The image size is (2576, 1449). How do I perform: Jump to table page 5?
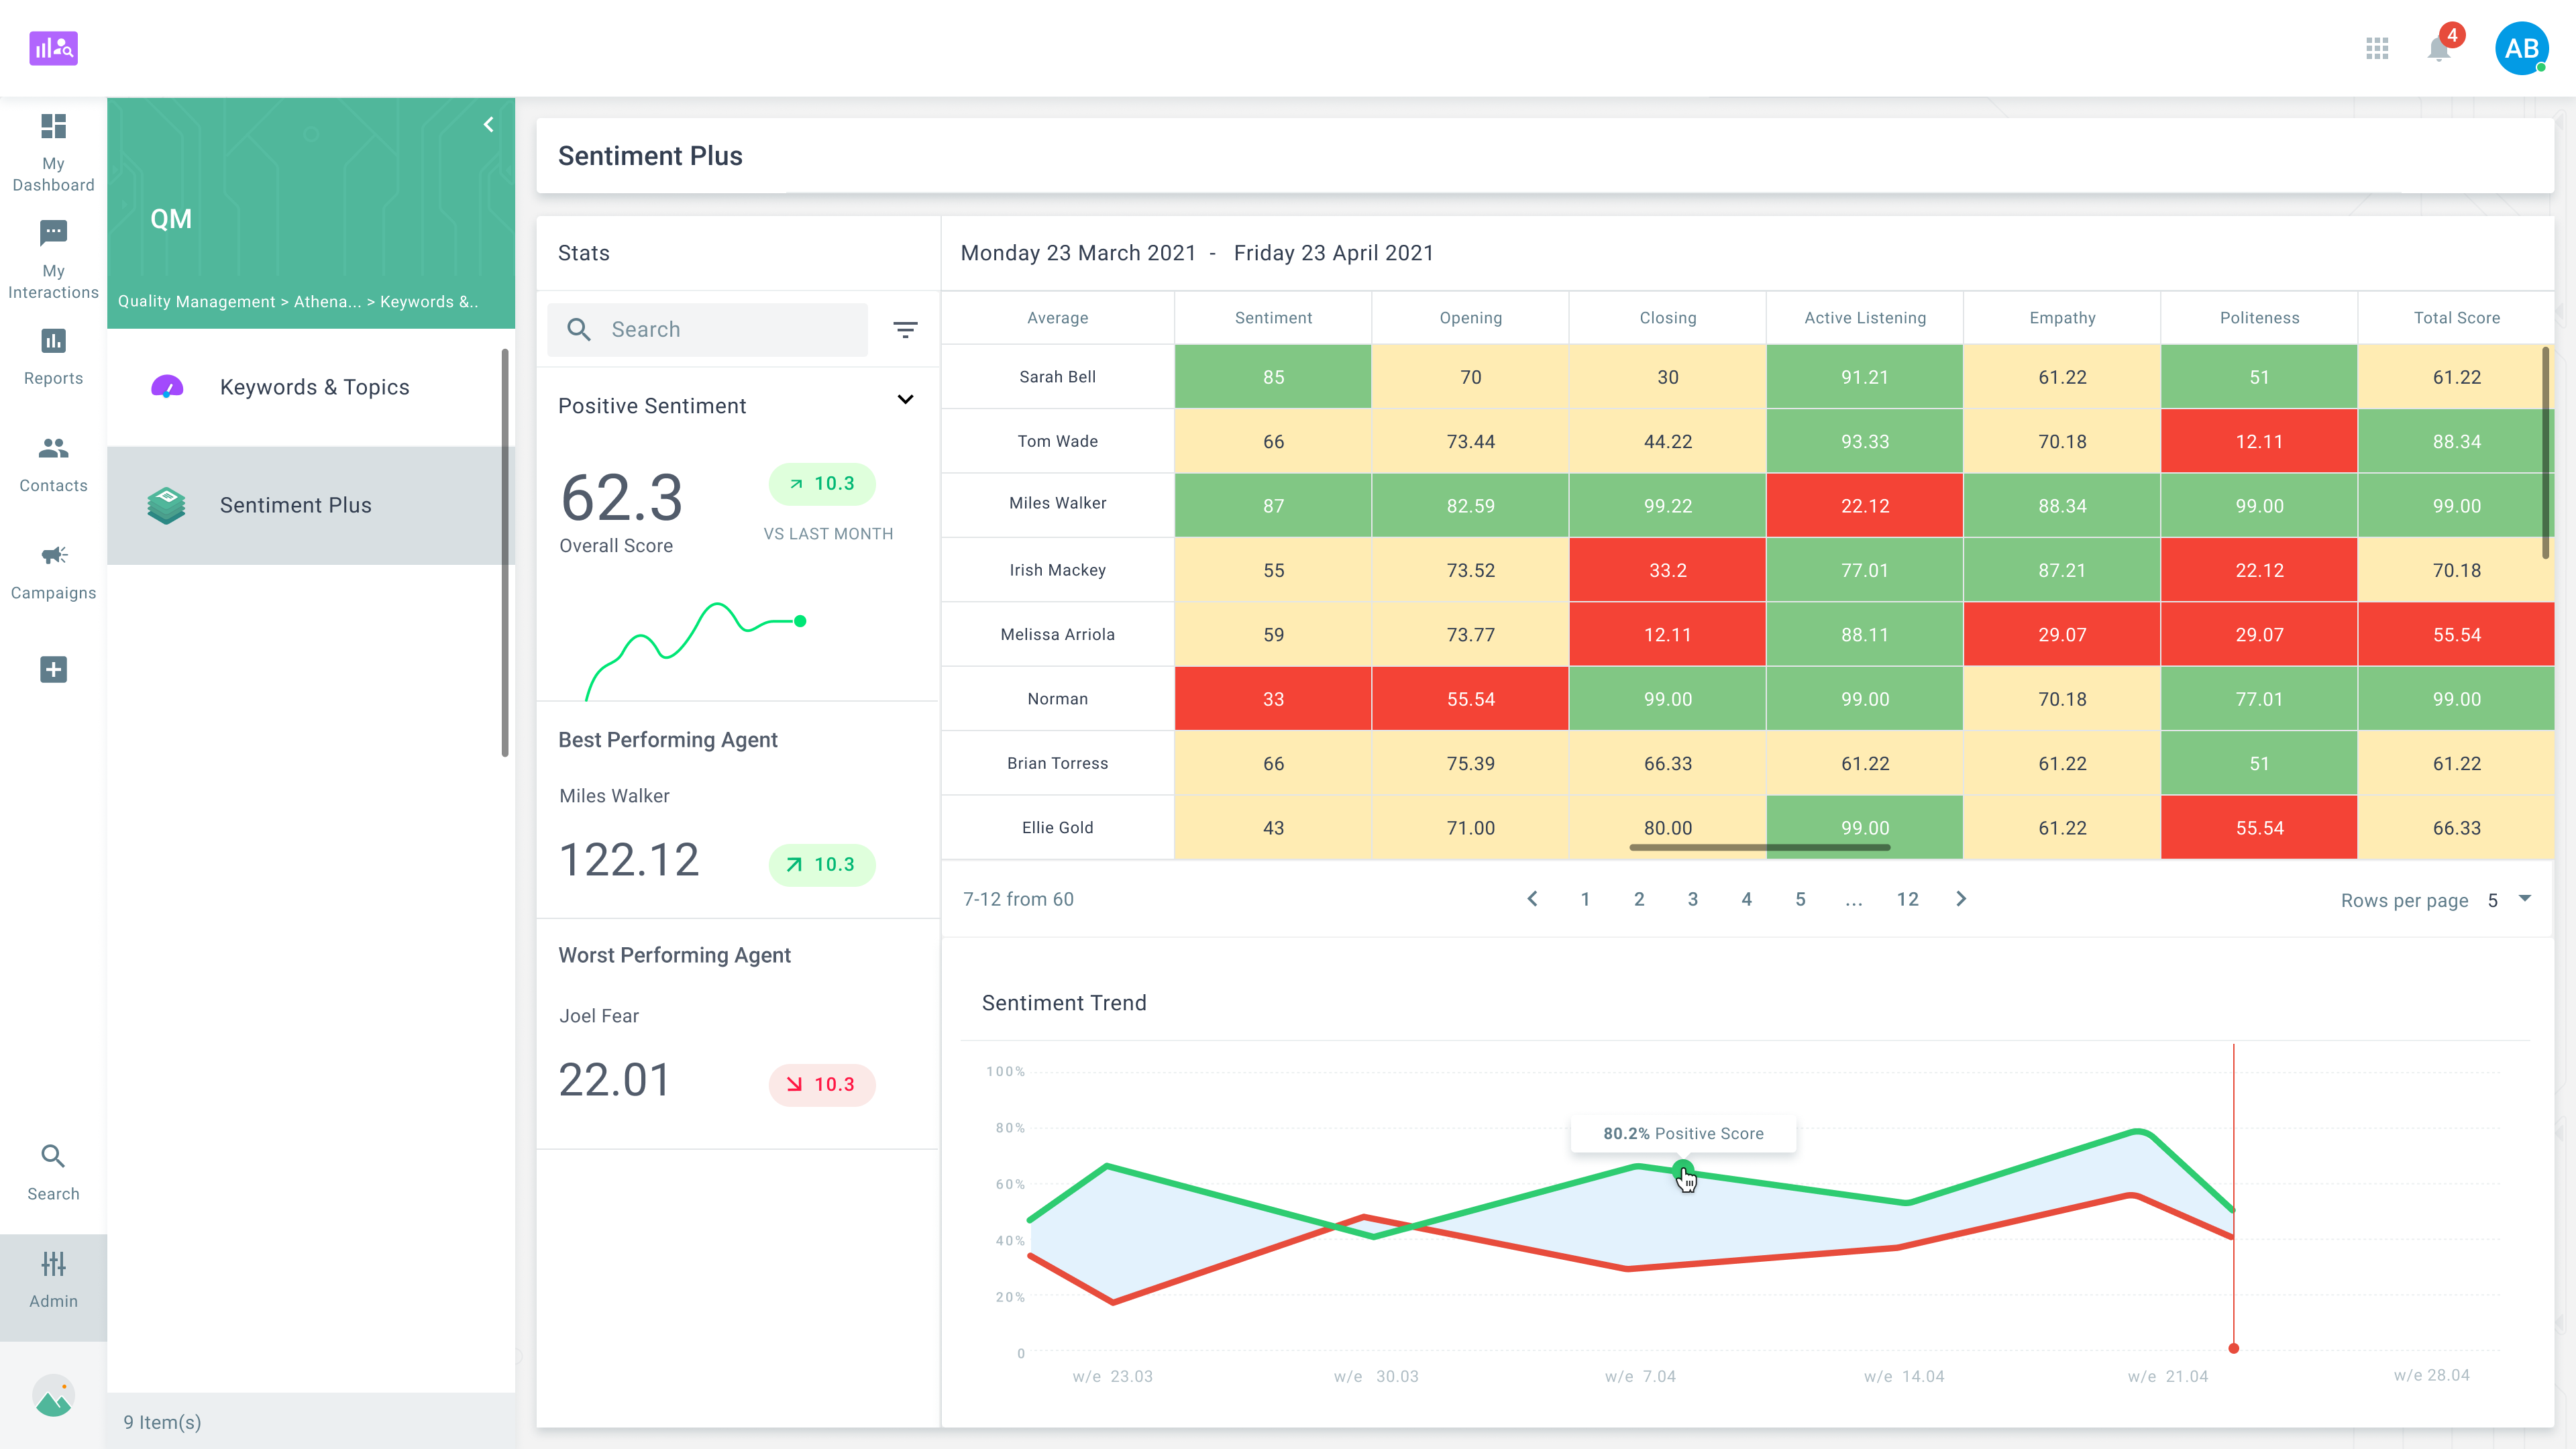coord(1800,899)
